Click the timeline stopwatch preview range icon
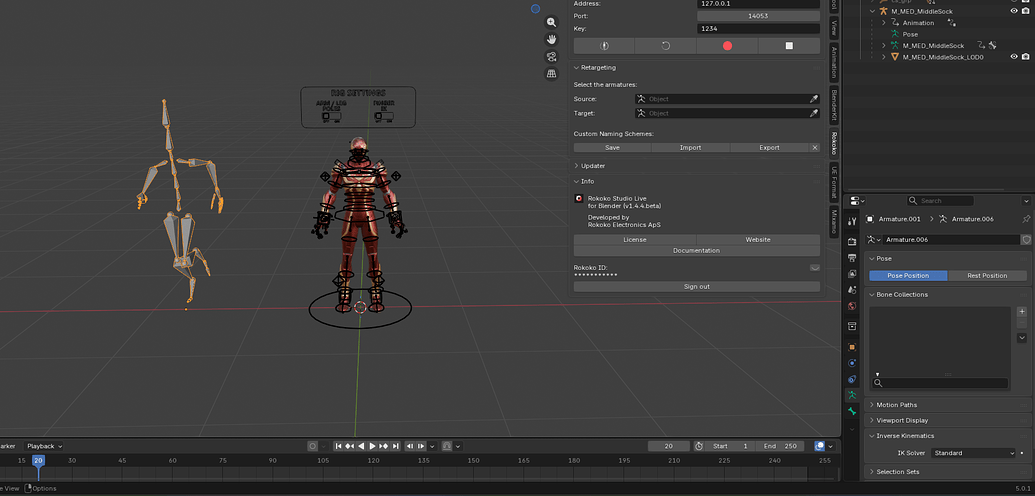This screenshot has height=496, width=1035. (699, 446)
